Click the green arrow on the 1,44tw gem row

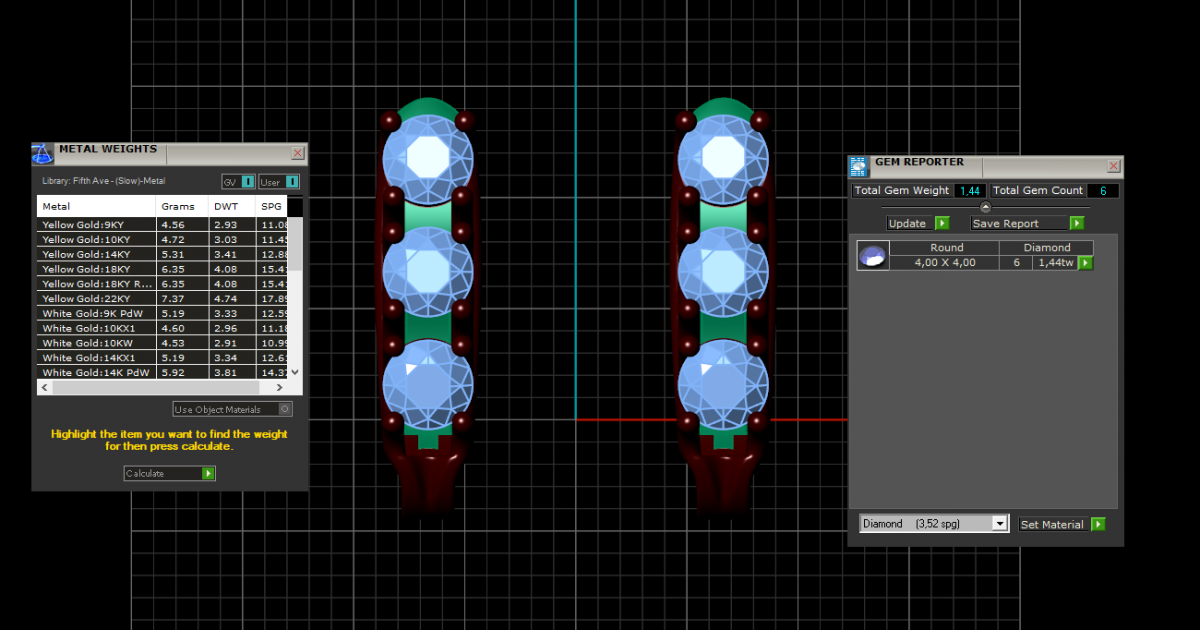pyautogui.click(x=1085, y=263)
